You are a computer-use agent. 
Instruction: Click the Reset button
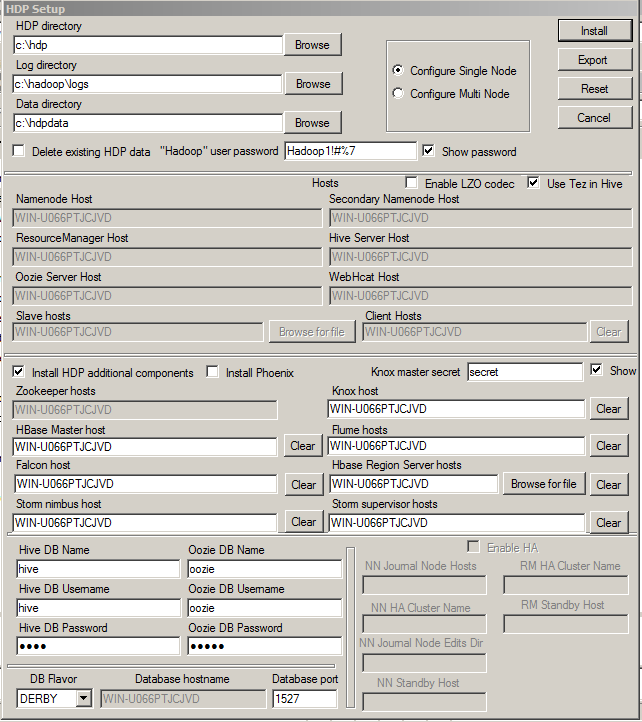click(x=594, y=89)
